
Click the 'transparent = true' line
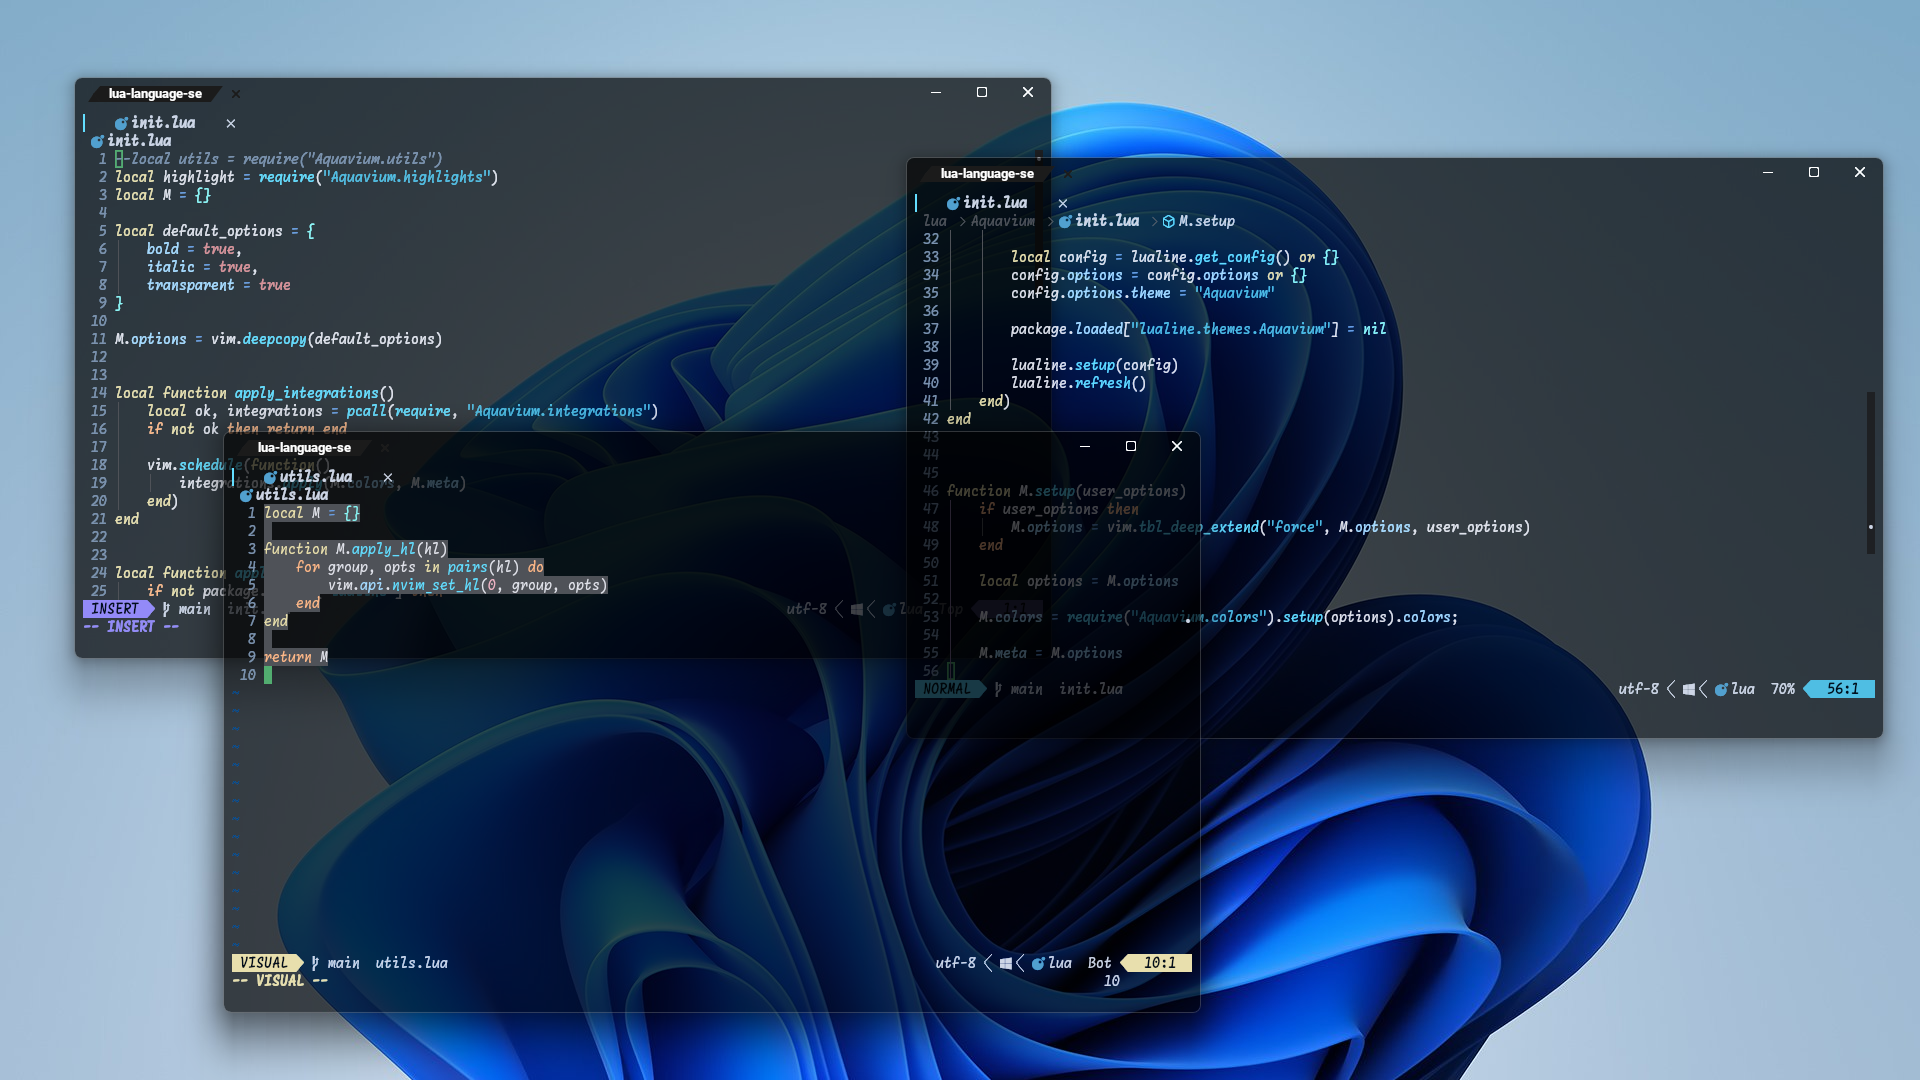[x=218, y=285]
